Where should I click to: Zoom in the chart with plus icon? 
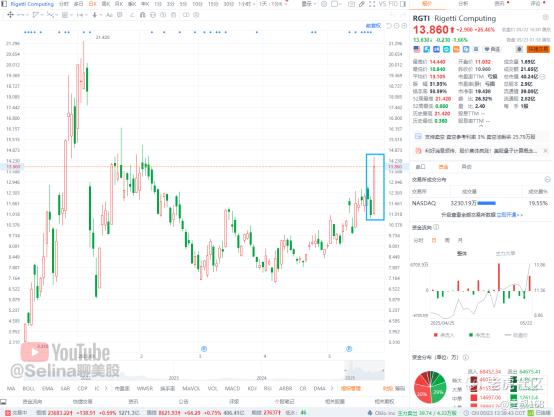(x=404, y=26)
